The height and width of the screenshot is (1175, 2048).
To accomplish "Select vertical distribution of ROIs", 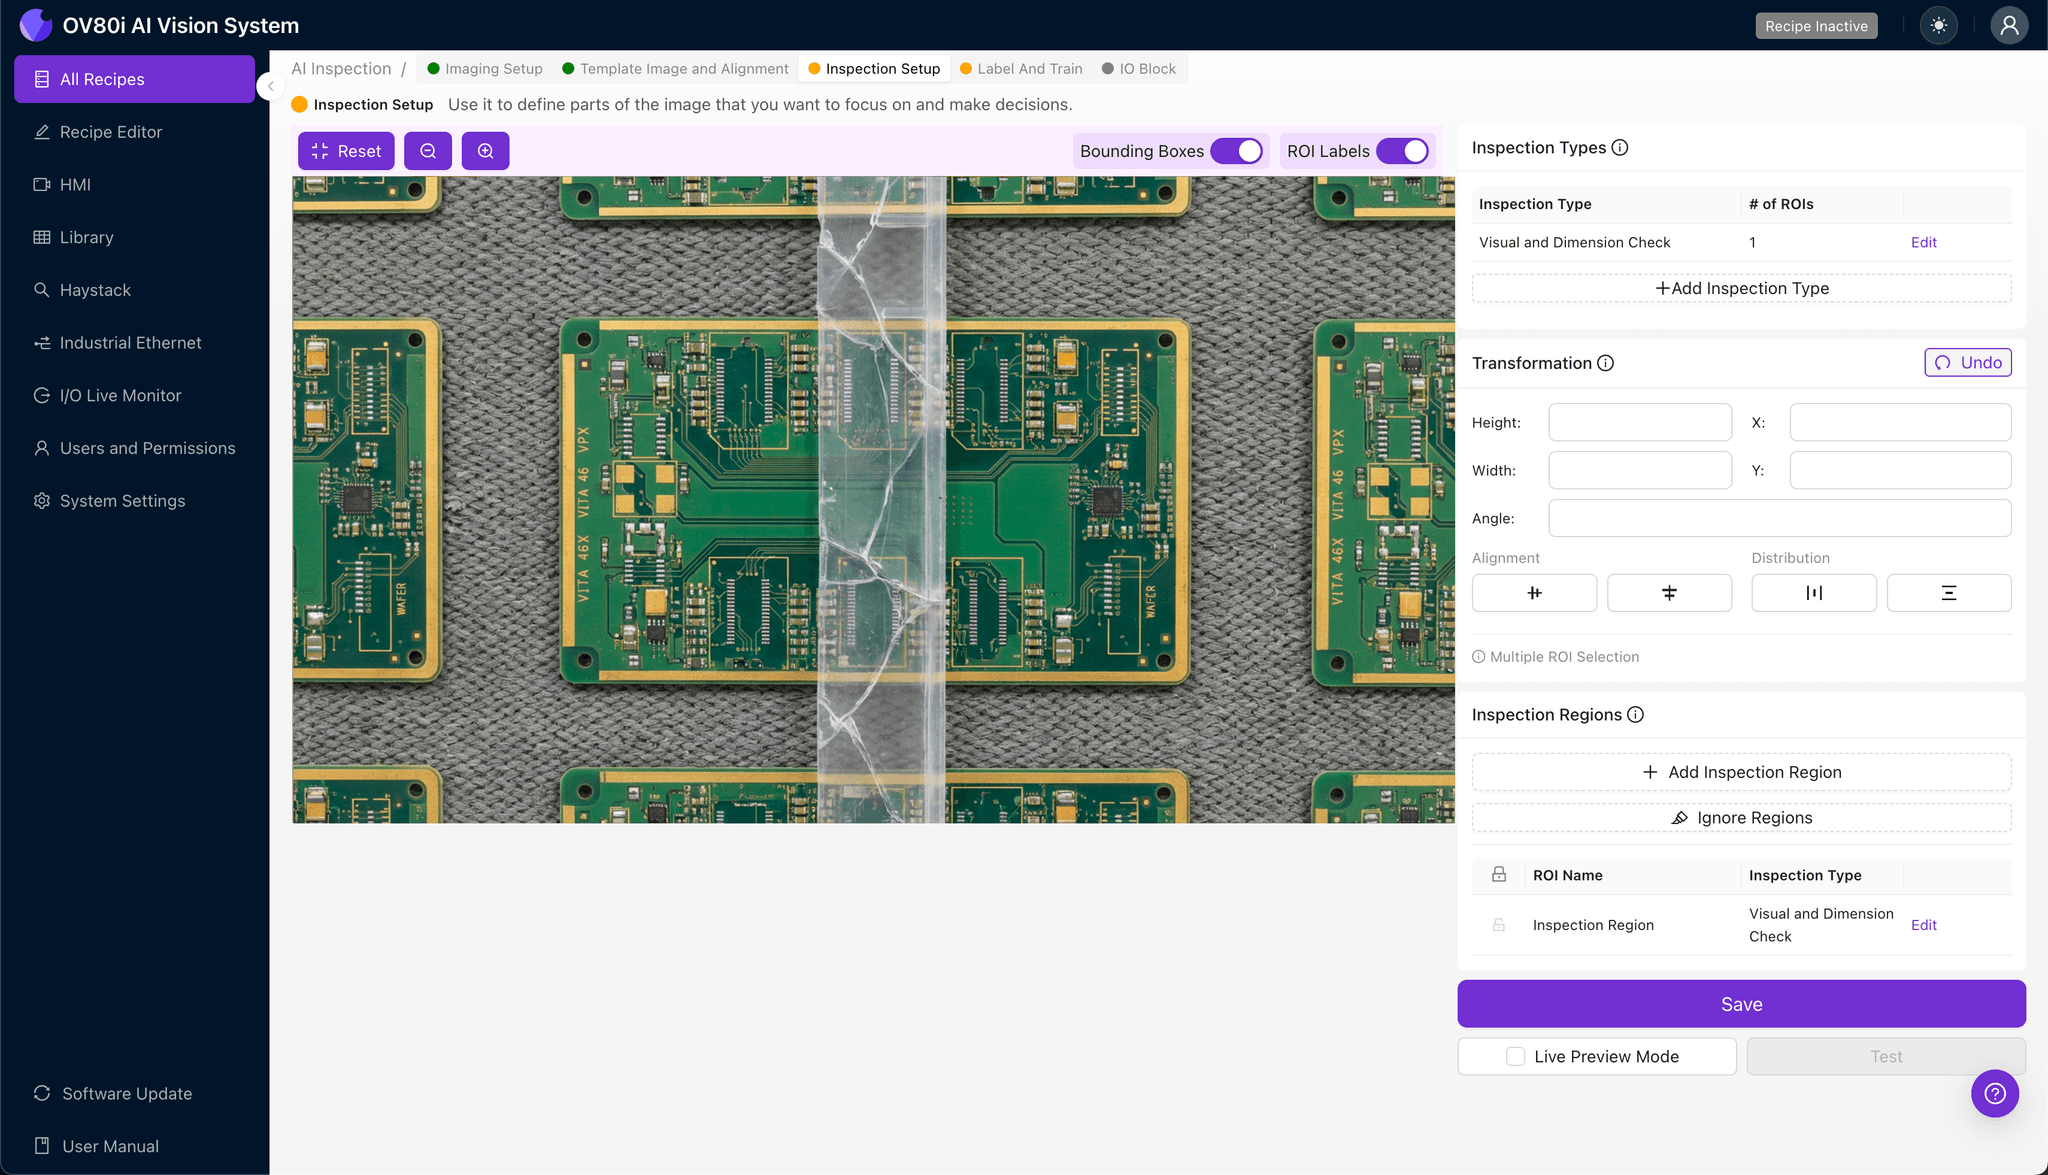I will (1948, 592).
